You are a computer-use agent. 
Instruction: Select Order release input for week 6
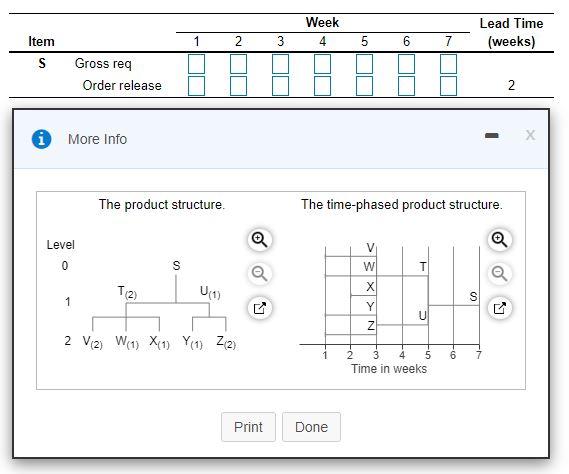click(406, 86)
